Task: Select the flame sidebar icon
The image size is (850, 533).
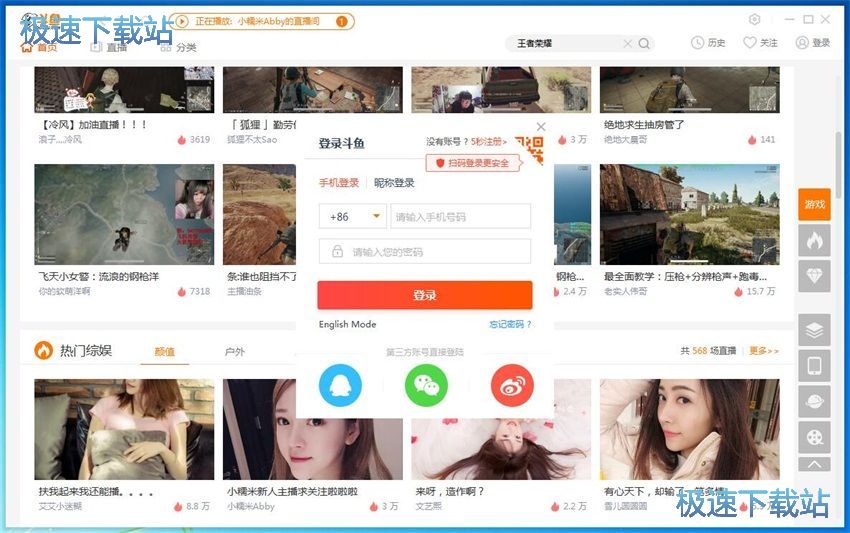Action: [814, 240]
